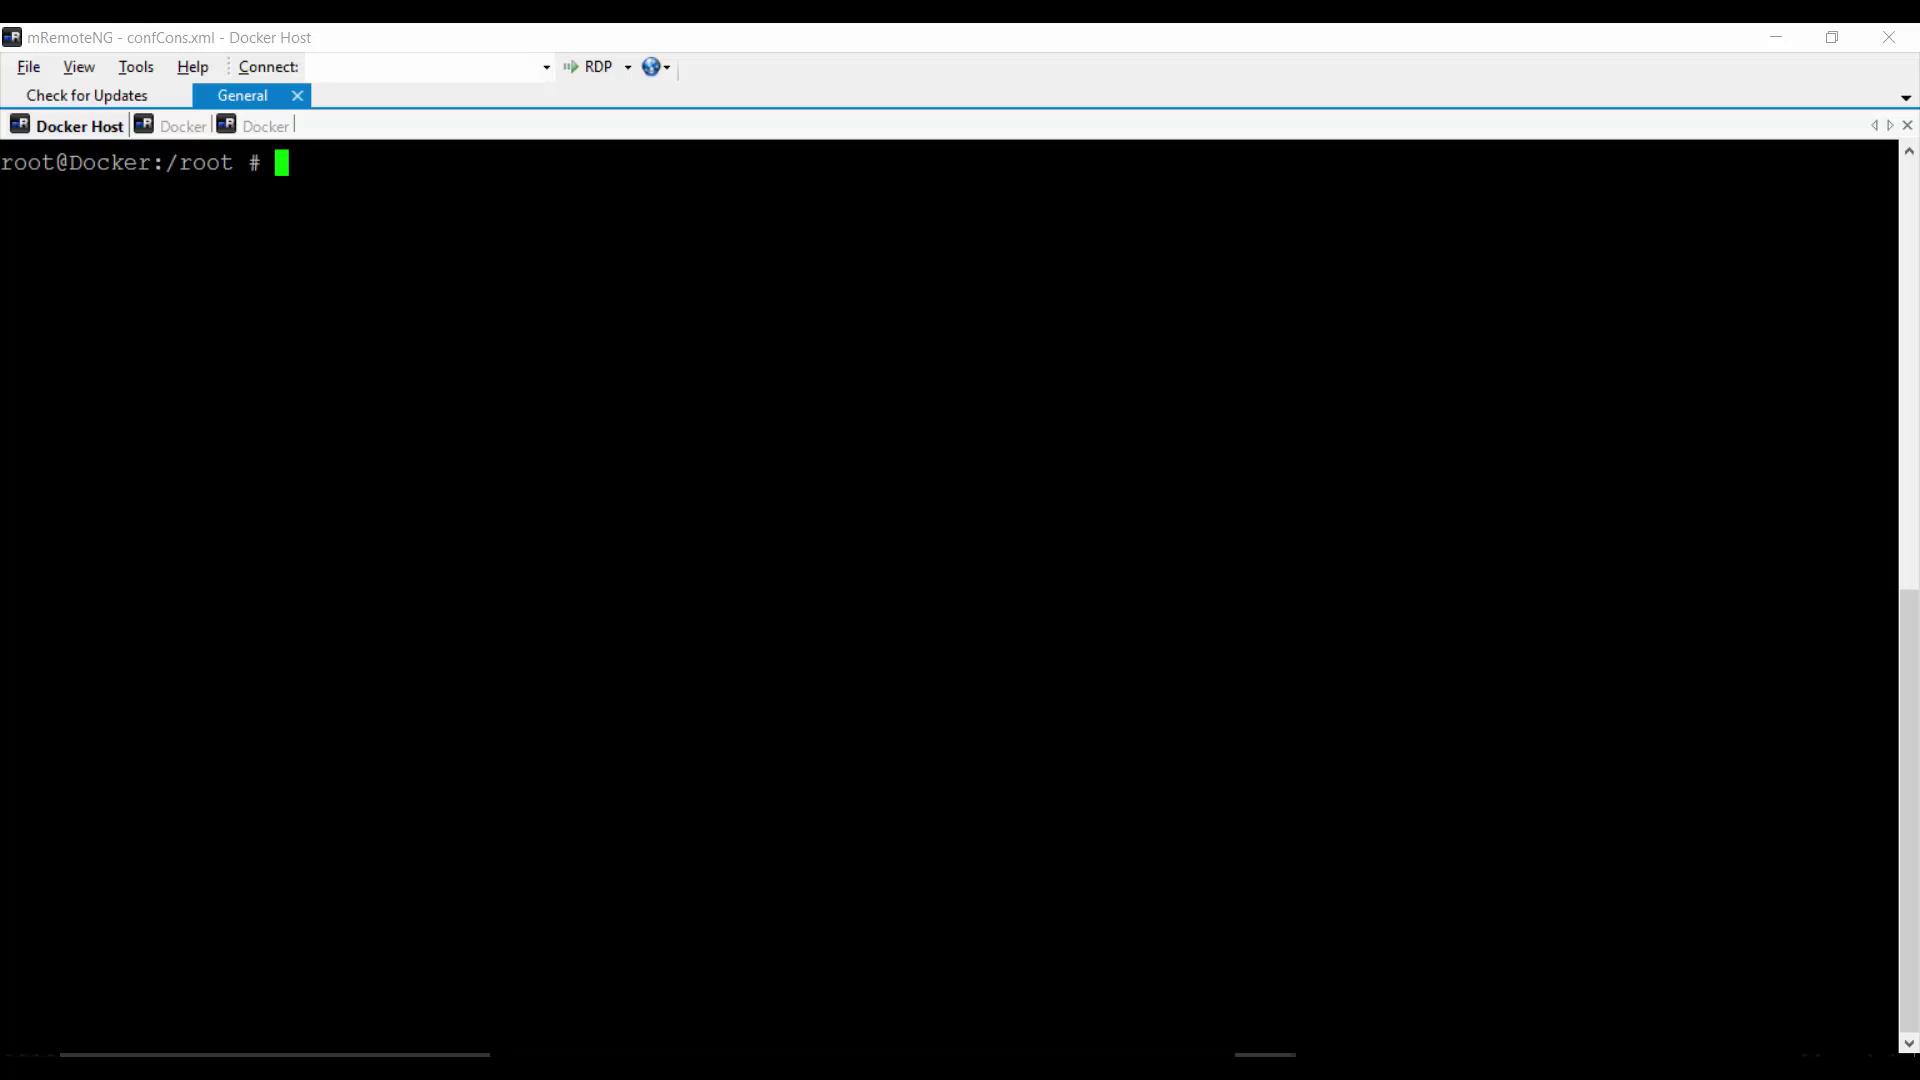Click the Docker Host tab icon
The width and height of the screenshot is (1920, 1080).
tap(20, 125)
